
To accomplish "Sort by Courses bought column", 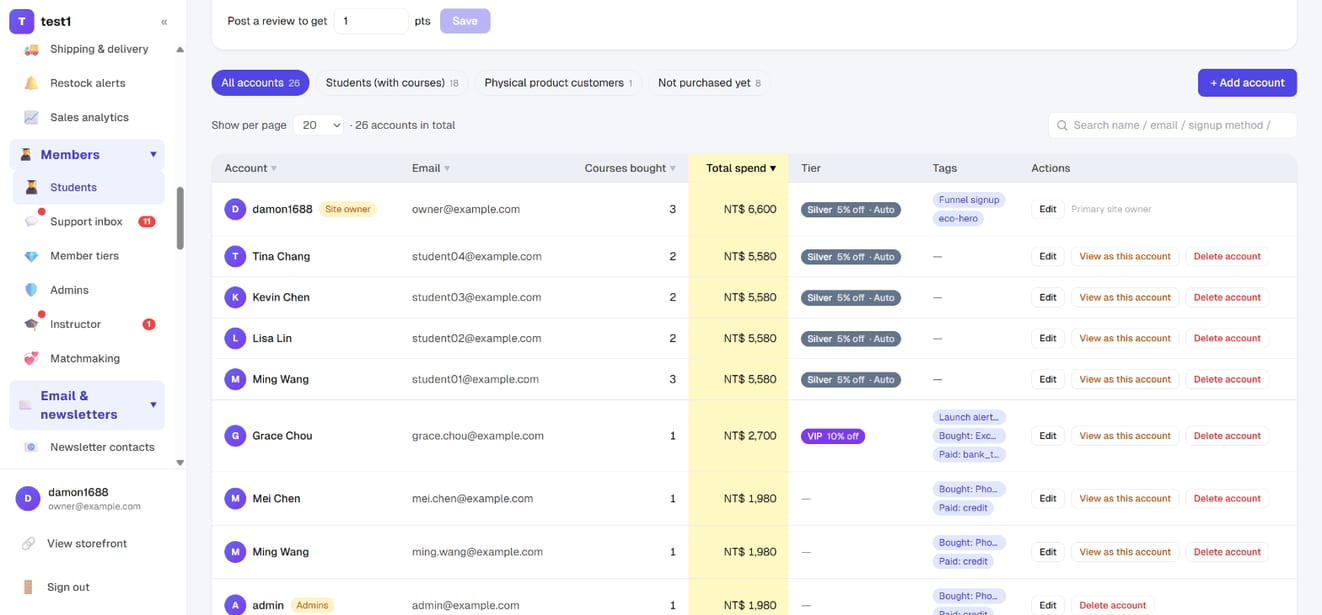I will tap(630, 168).
